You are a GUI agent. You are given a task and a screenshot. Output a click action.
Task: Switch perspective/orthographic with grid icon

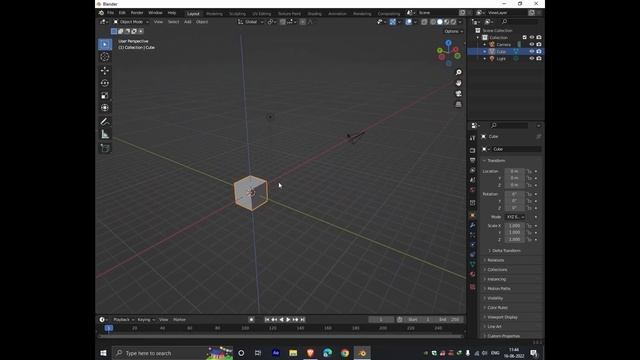click(458, 104)
